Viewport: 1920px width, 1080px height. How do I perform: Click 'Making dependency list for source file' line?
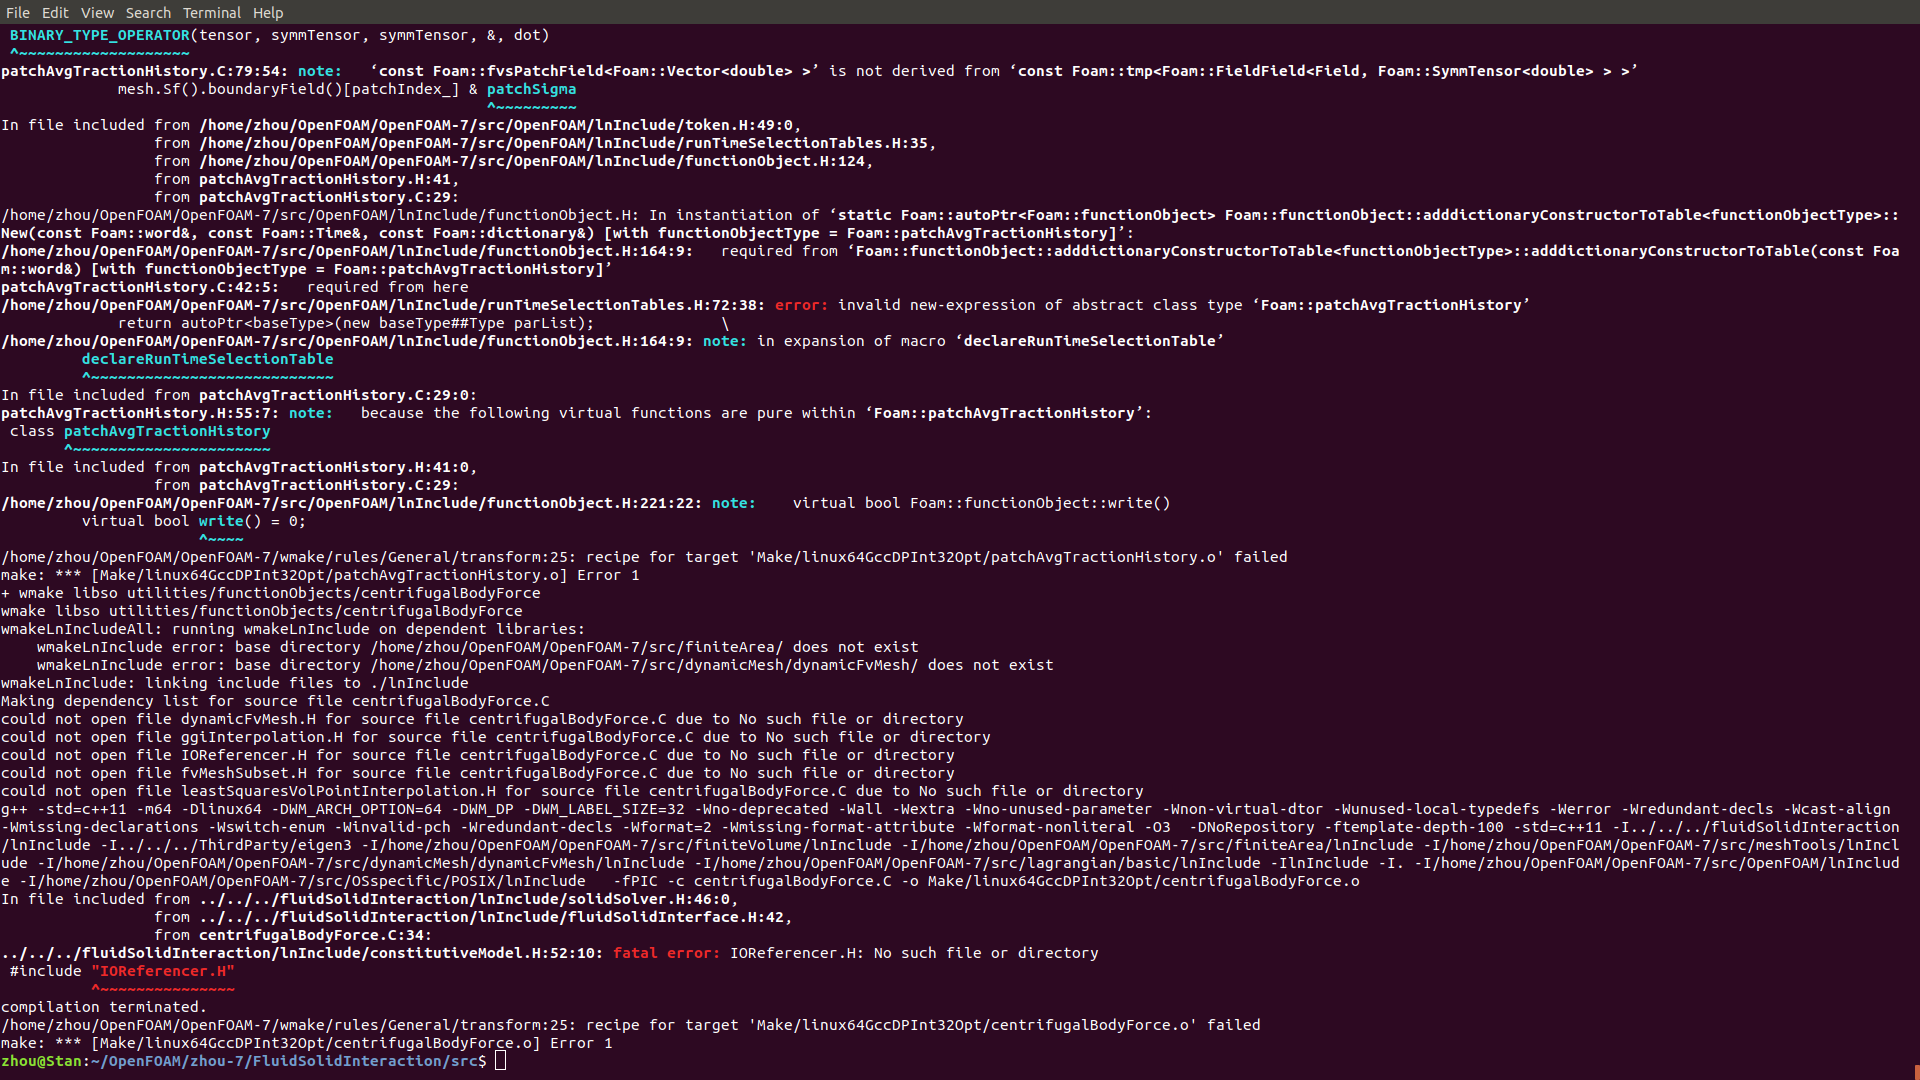tap(275, 701)
